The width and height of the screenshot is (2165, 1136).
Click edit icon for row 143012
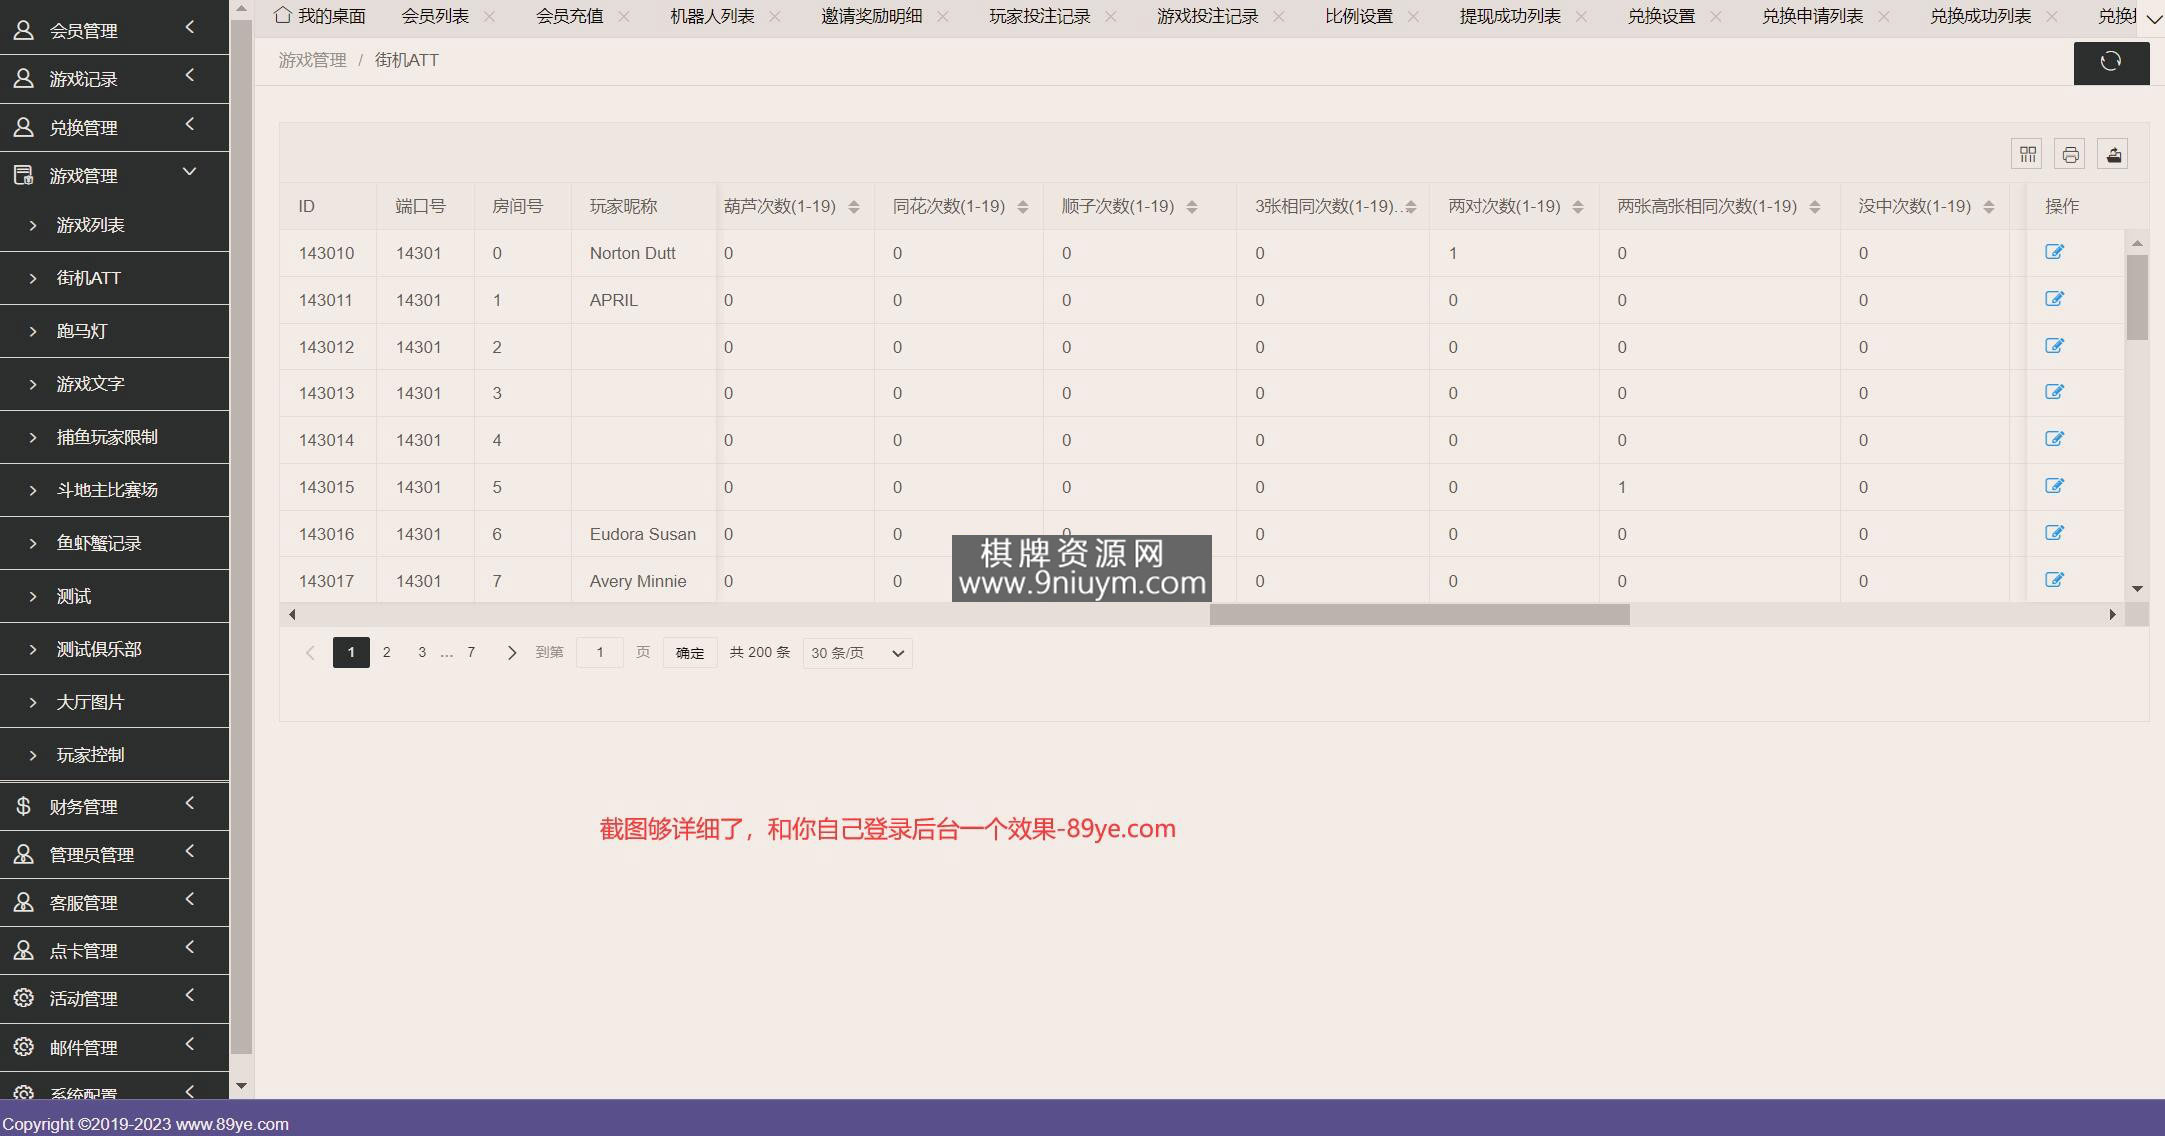coord(2054,346)
